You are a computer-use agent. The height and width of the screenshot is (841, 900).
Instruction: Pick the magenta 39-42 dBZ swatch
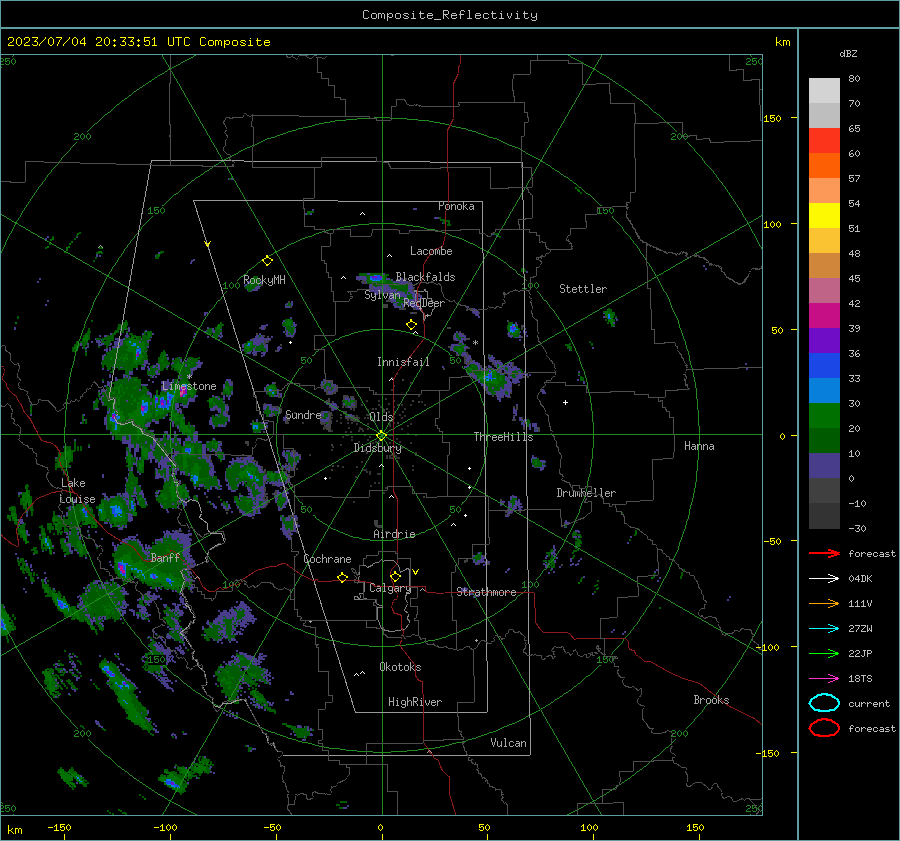point(824,315)
